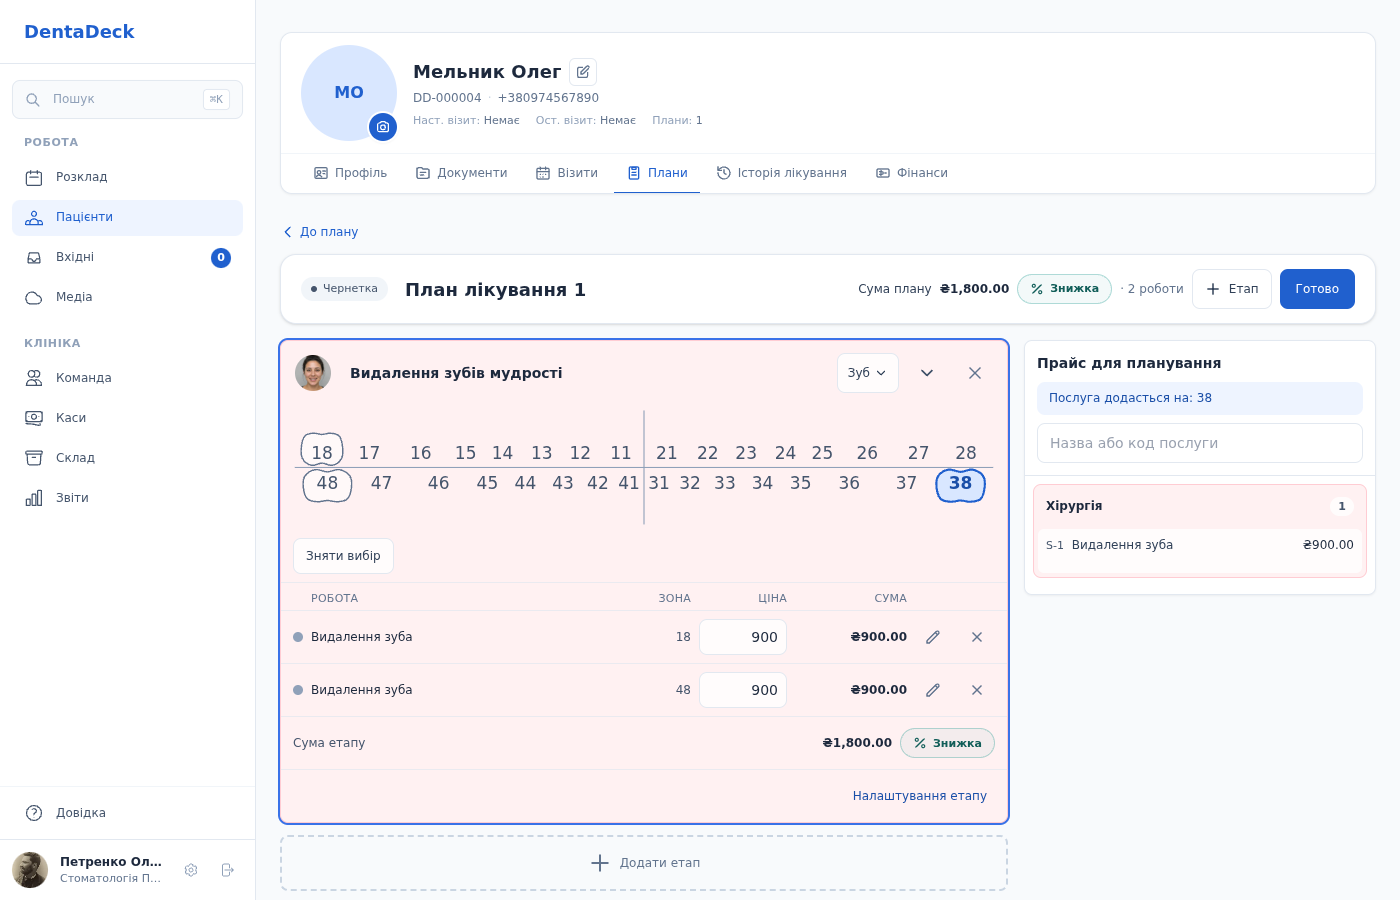Click plan-level Знижка button in header
The height and width of the screenshot is (900, 1400).
pos(1064,289)
